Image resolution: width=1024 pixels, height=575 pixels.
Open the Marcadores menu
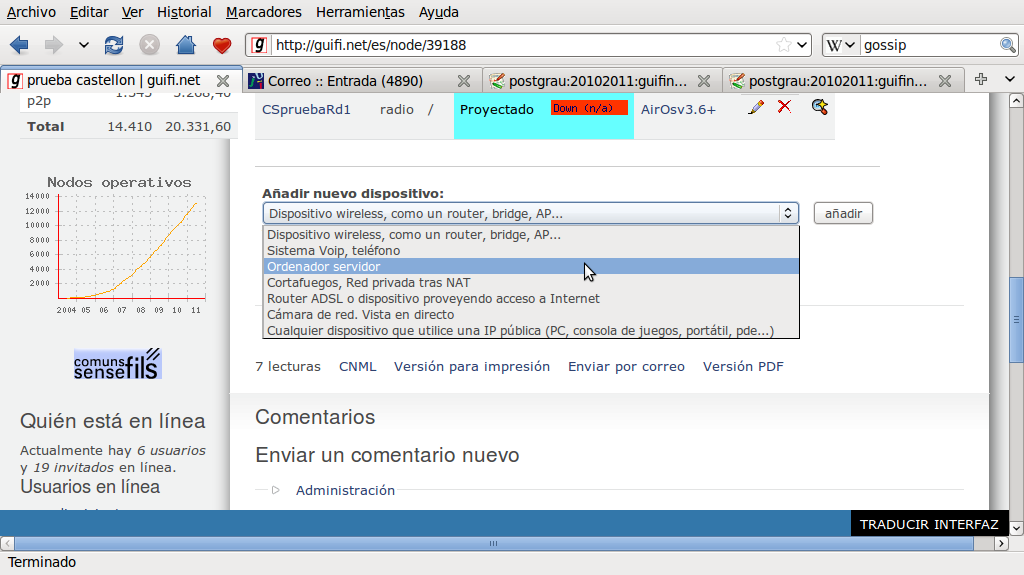263,12
